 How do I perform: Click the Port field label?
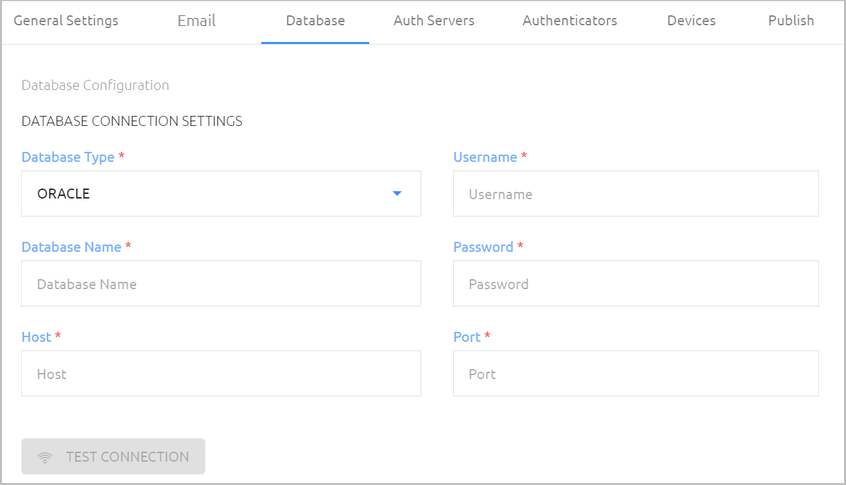467,337
